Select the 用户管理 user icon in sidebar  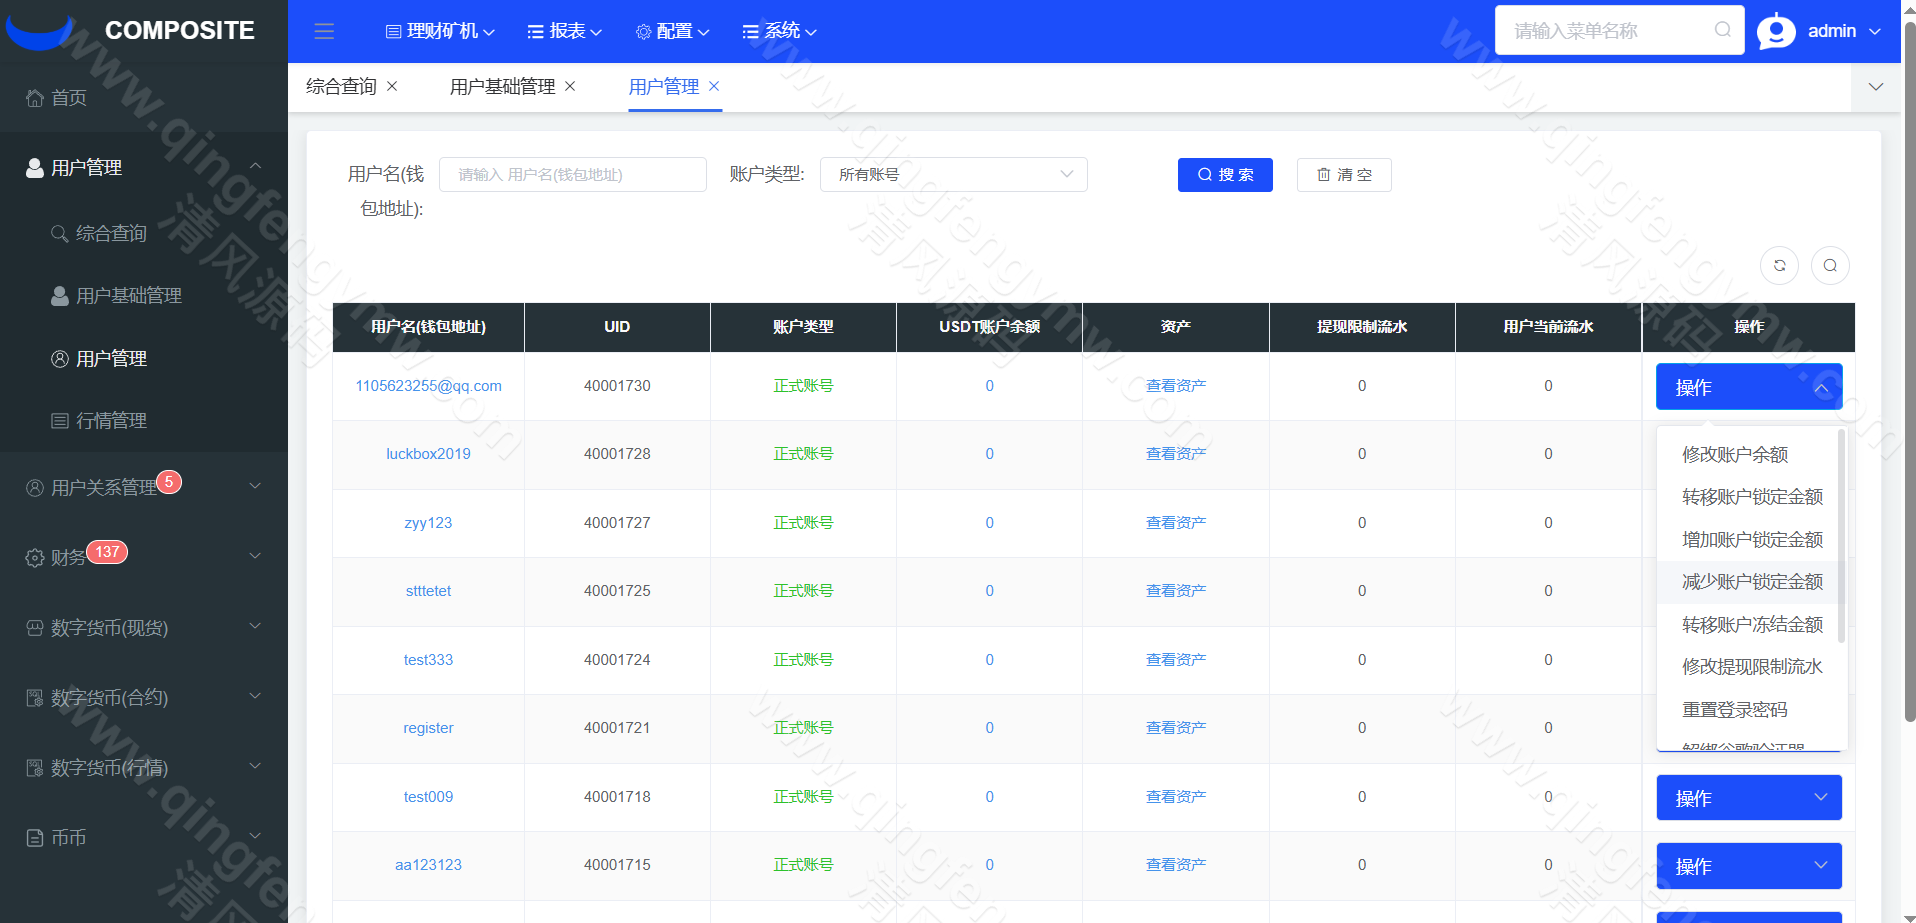point(34,167)
